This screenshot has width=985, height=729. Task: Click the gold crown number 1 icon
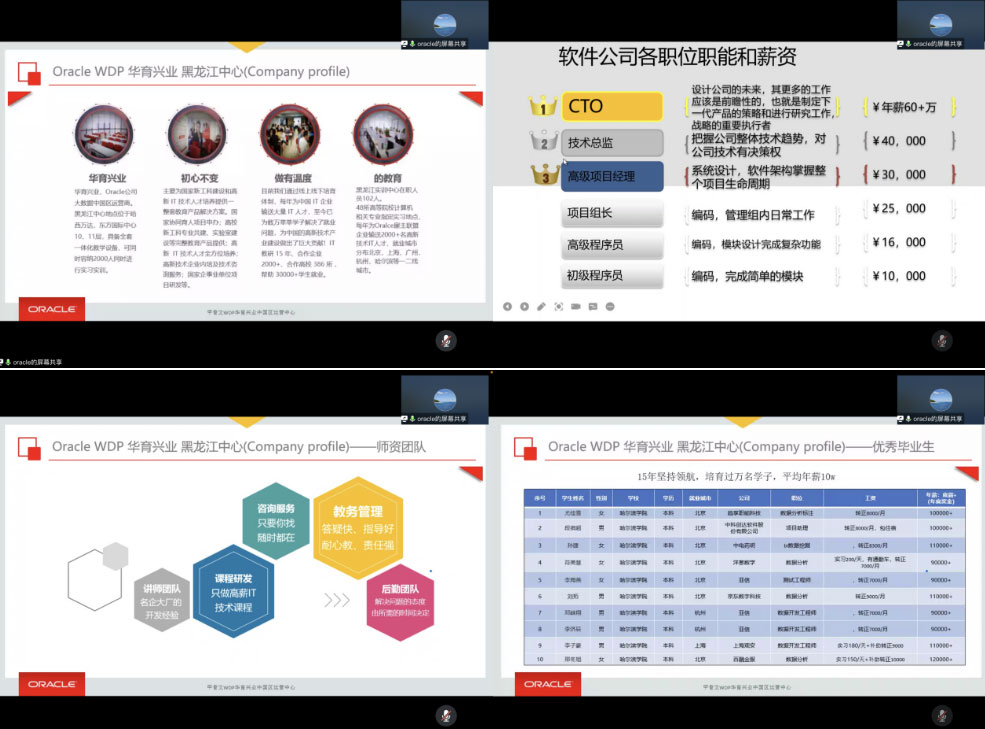[x=542, y=106]
